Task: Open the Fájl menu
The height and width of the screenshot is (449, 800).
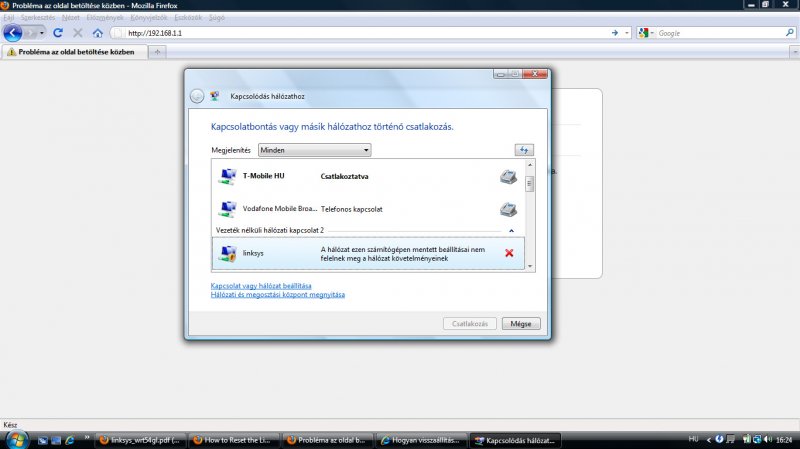Action: [x=9, y=17]
